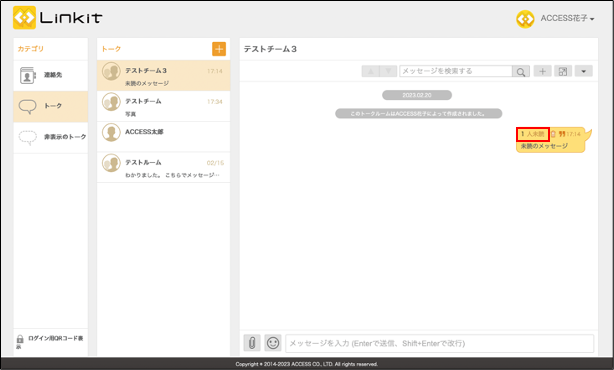Open the emoji smiley picker
The height and width of the screenshot is (370, 614).
point(273,343)
